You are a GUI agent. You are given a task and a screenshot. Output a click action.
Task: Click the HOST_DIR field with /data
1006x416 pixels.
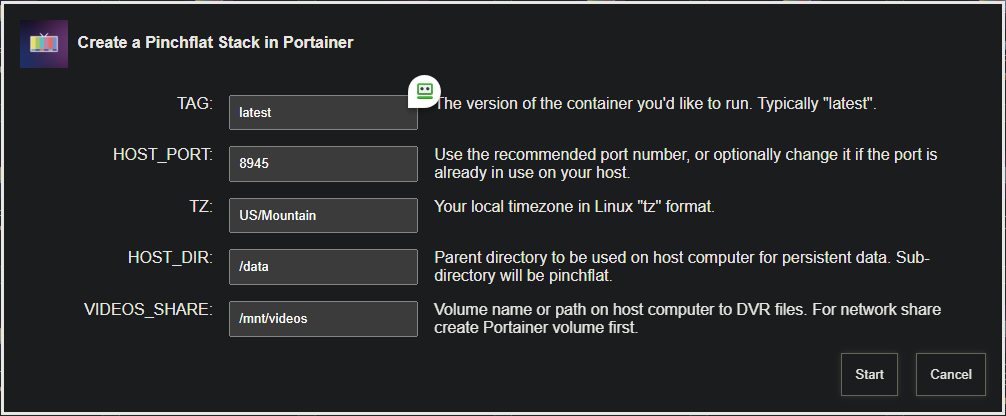[322, 266]
